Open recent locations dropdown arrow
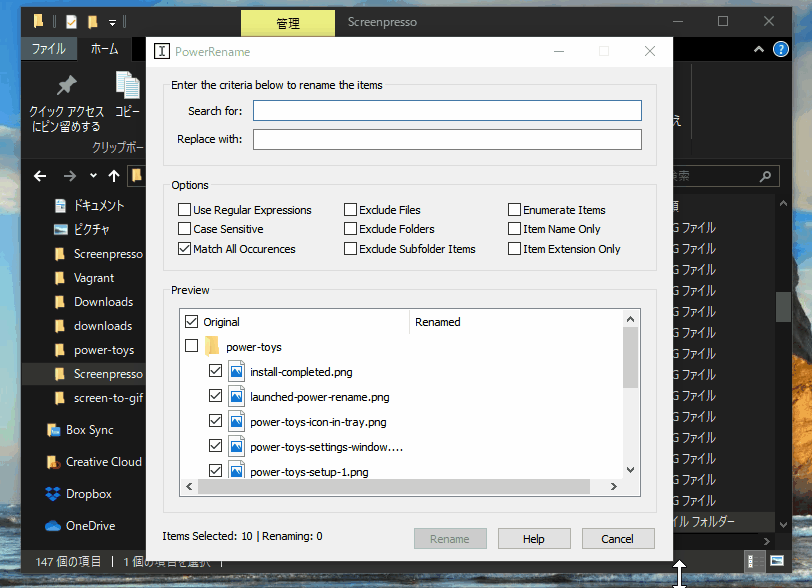This screenshot has height=588, width=812. click(93, 177)
